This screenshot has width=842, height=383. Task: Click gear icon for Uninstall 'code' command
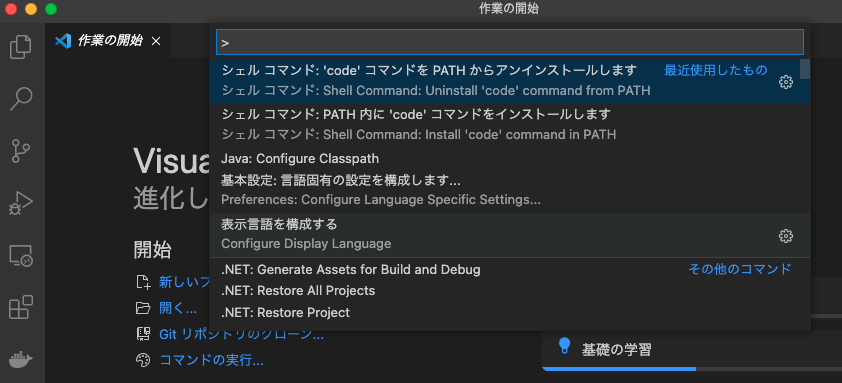[x=786, y=82]
